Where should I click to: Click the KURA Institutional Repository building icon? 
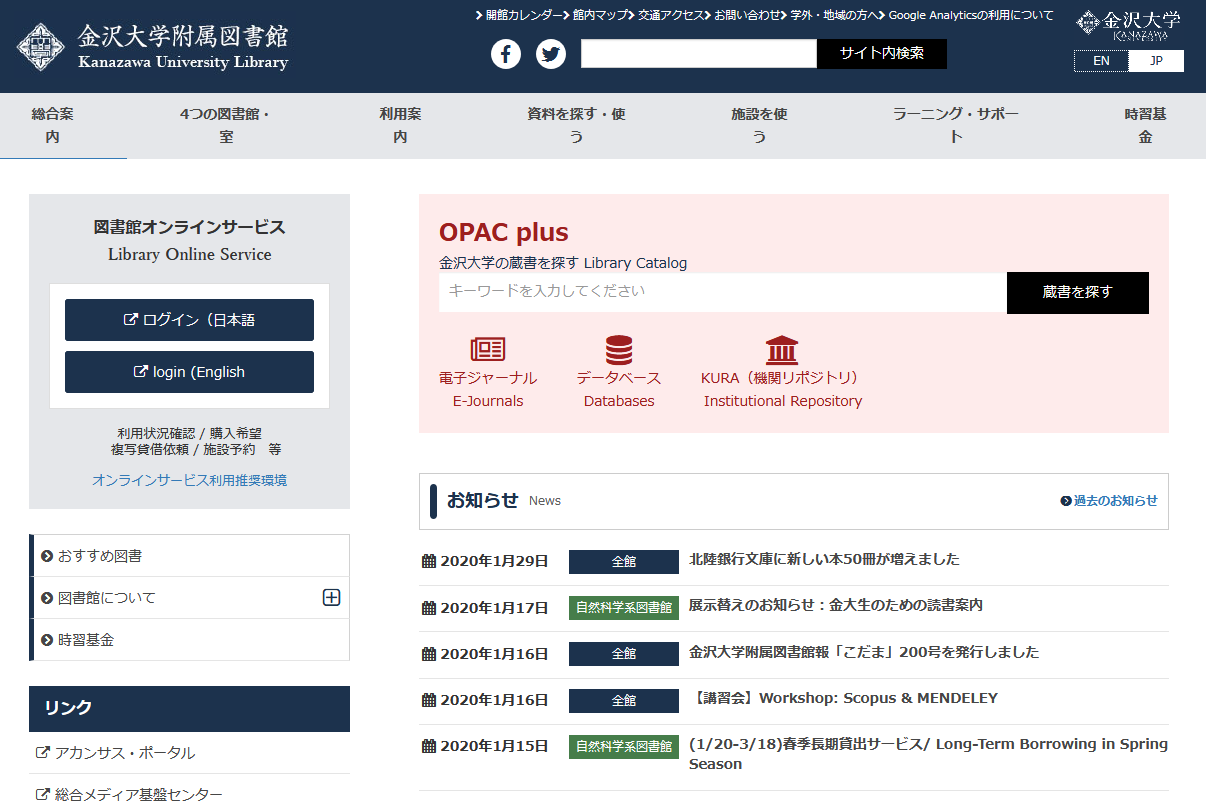[782, 349]
